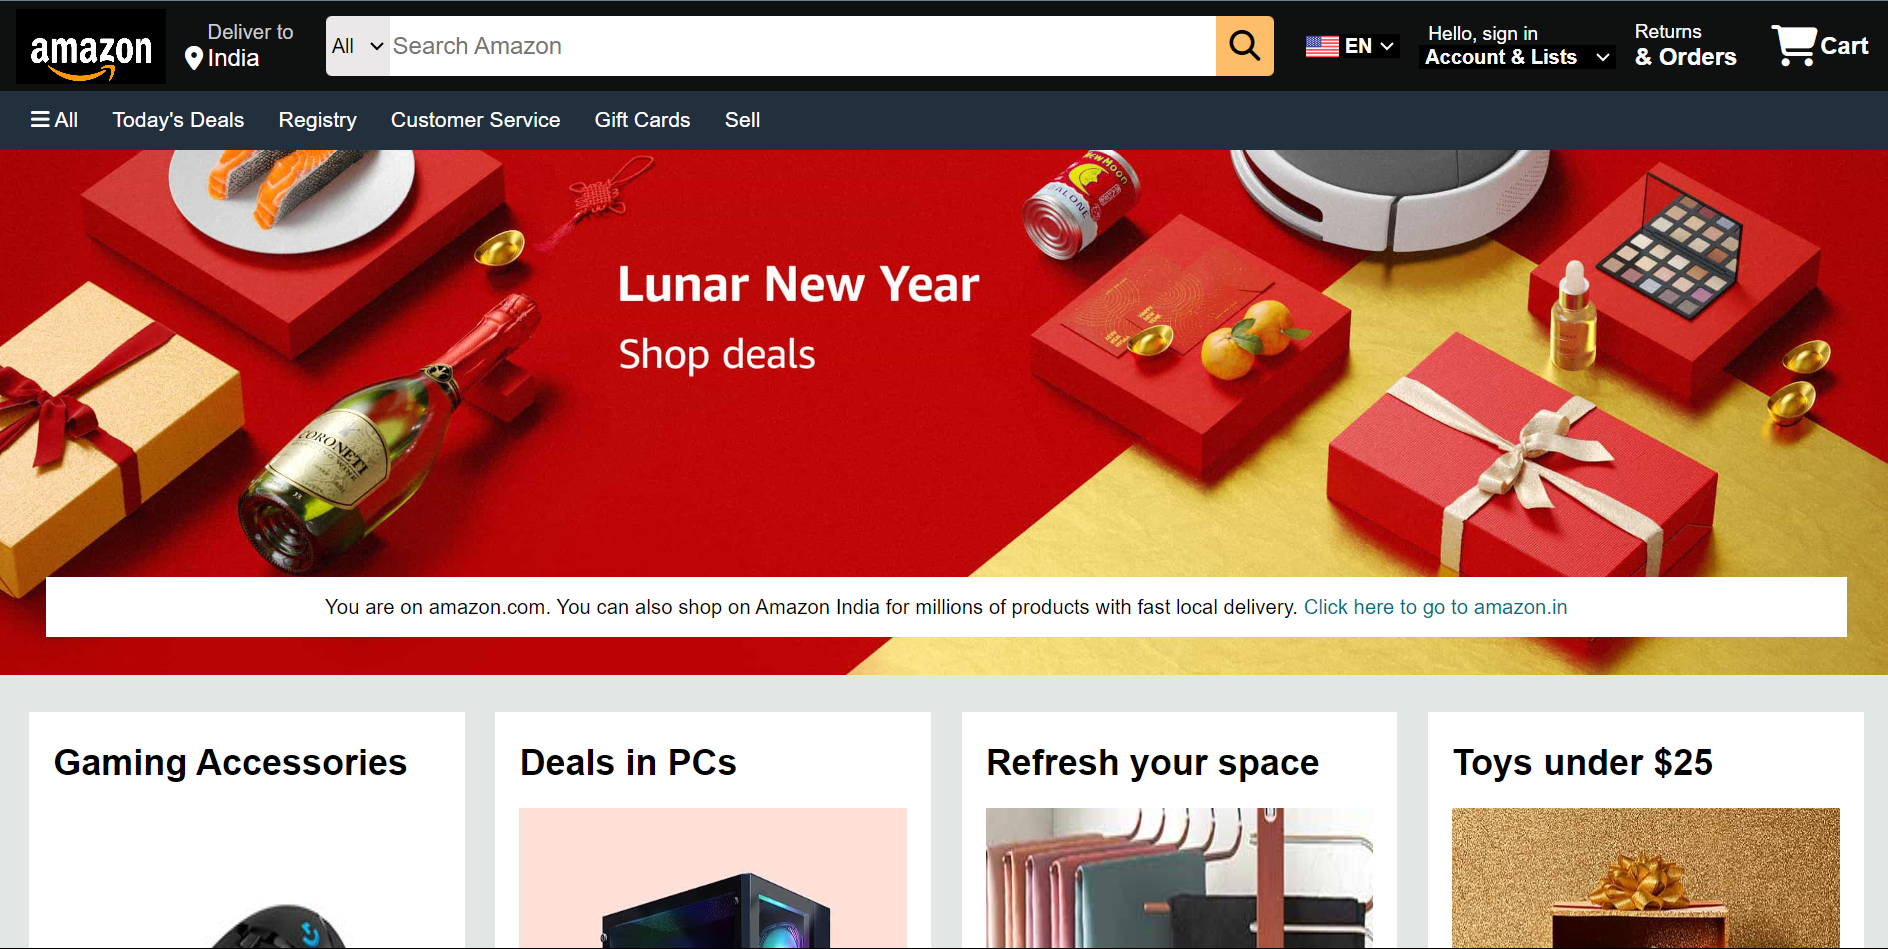Expand the All search category dropdown
Screen dimensions: 1888x949
357,46
